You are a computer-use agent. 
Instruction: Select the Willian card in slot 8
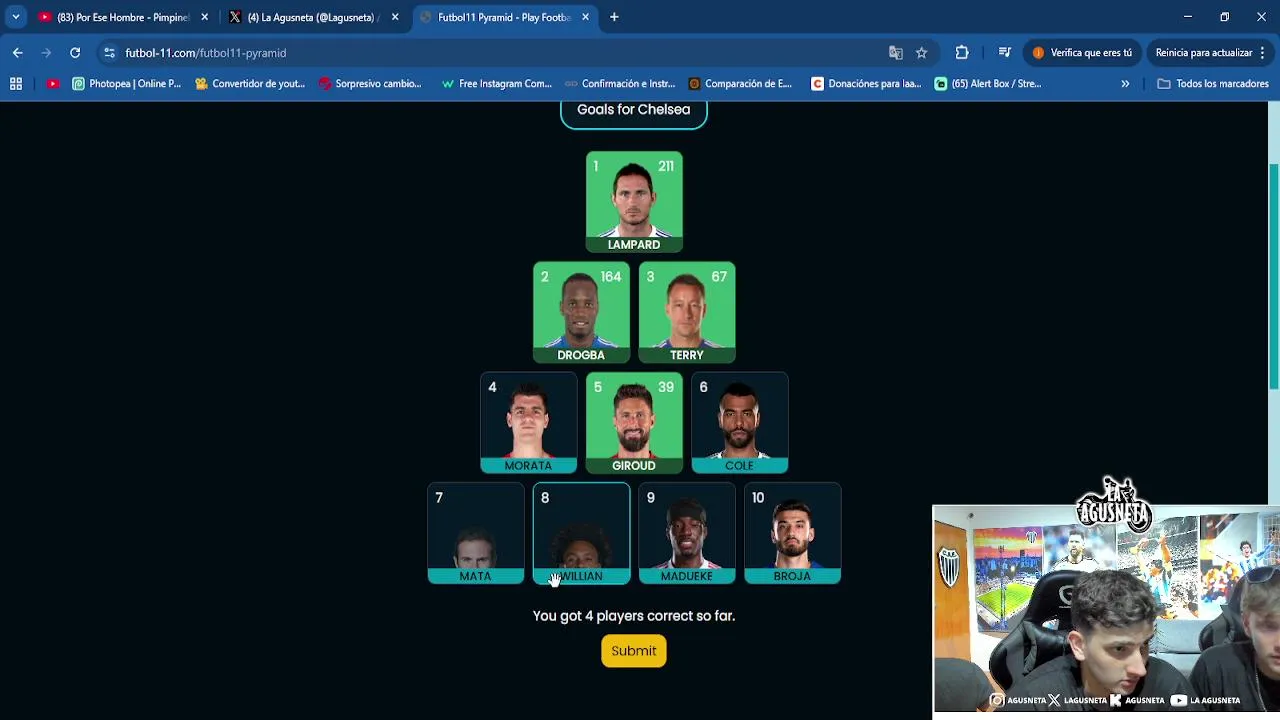coord(581,533)
